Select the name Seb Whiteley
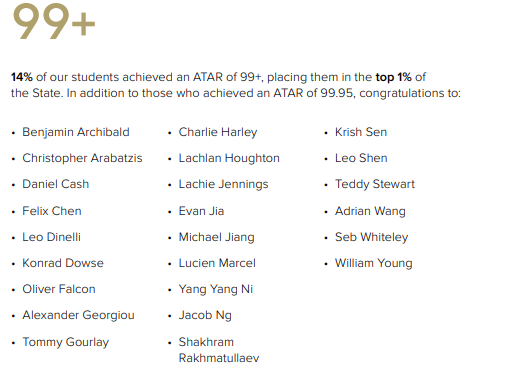 [371, 237]
